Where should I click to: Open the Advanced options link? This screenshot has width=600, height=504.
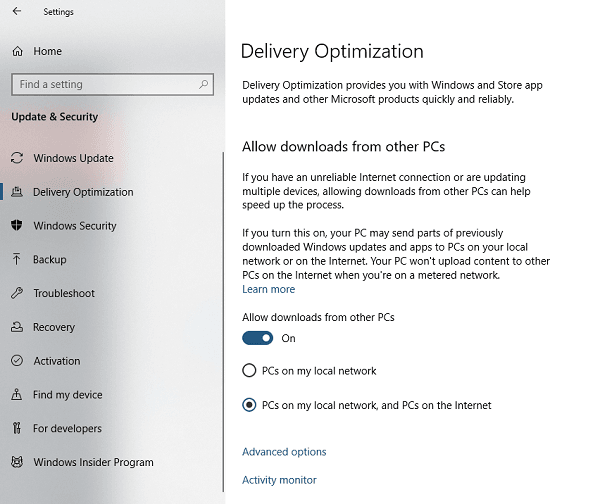pyautogui.click(x=284, y=452)
